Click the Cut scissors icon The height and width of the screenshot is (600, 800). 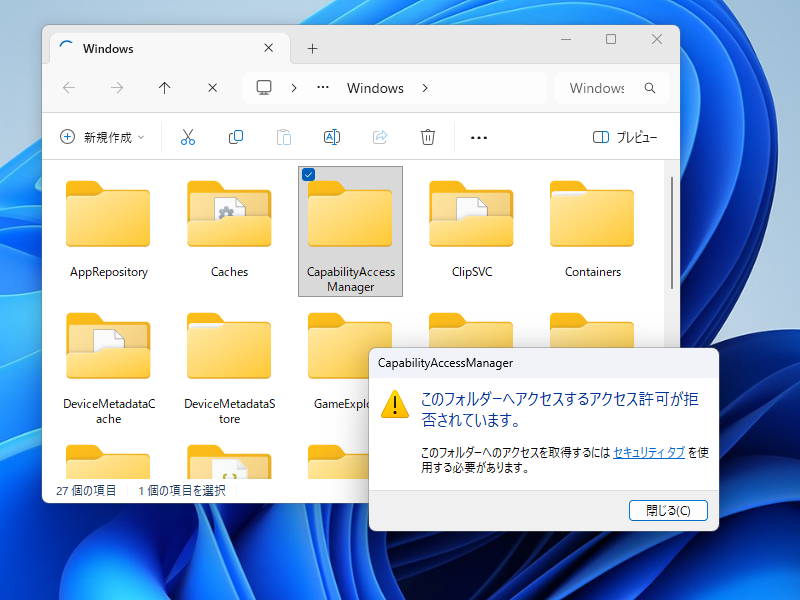click(188, 137)
